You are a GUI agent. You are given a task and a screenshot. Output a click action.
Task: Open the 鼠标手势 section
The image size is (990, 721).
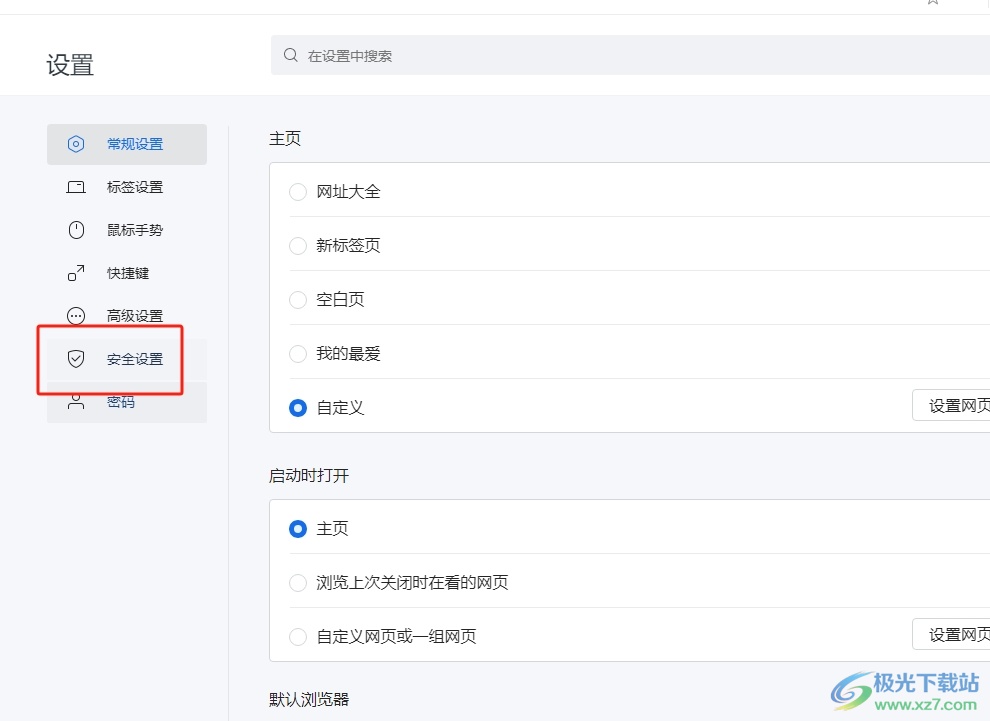127,230
